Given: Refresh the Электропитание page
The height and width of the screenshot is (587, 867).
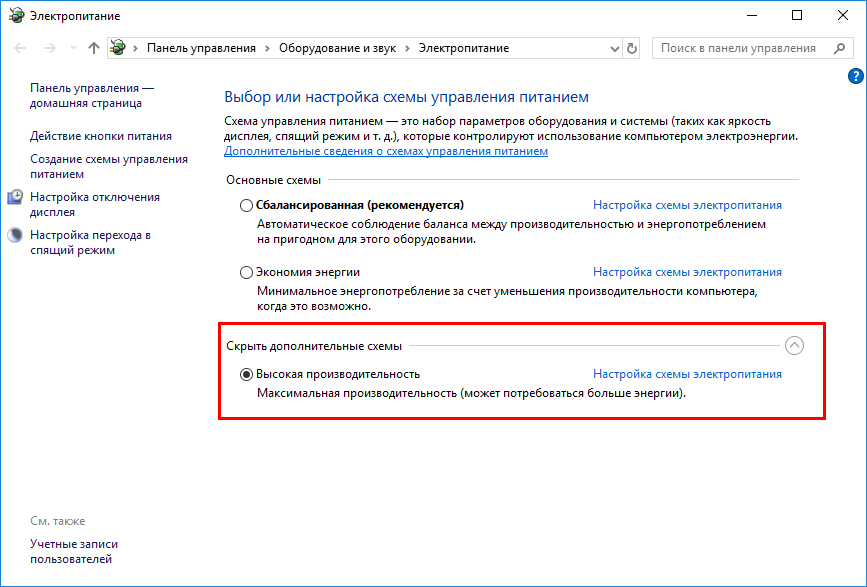Looking at the screenshot, I should pyautogui.click(x=631, y=48).
